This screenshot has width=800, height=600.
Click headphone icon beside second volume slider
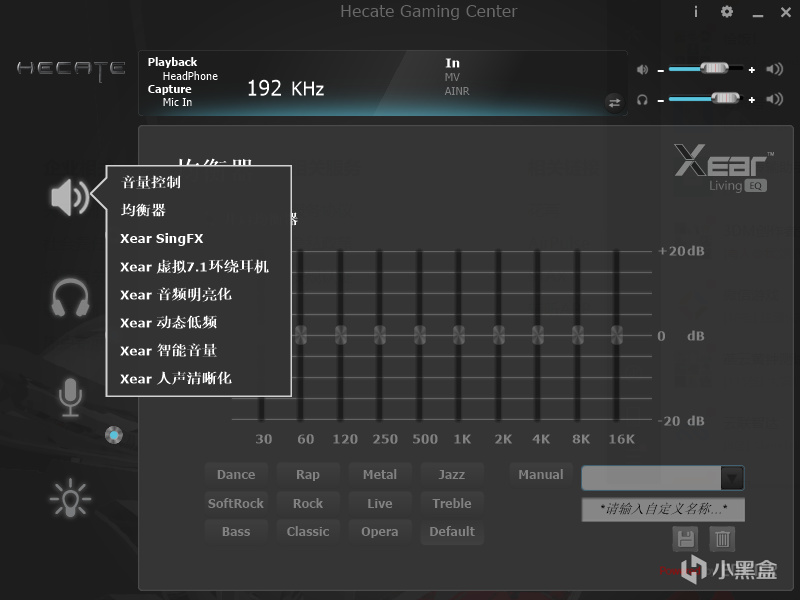click(x=642, y=99)
